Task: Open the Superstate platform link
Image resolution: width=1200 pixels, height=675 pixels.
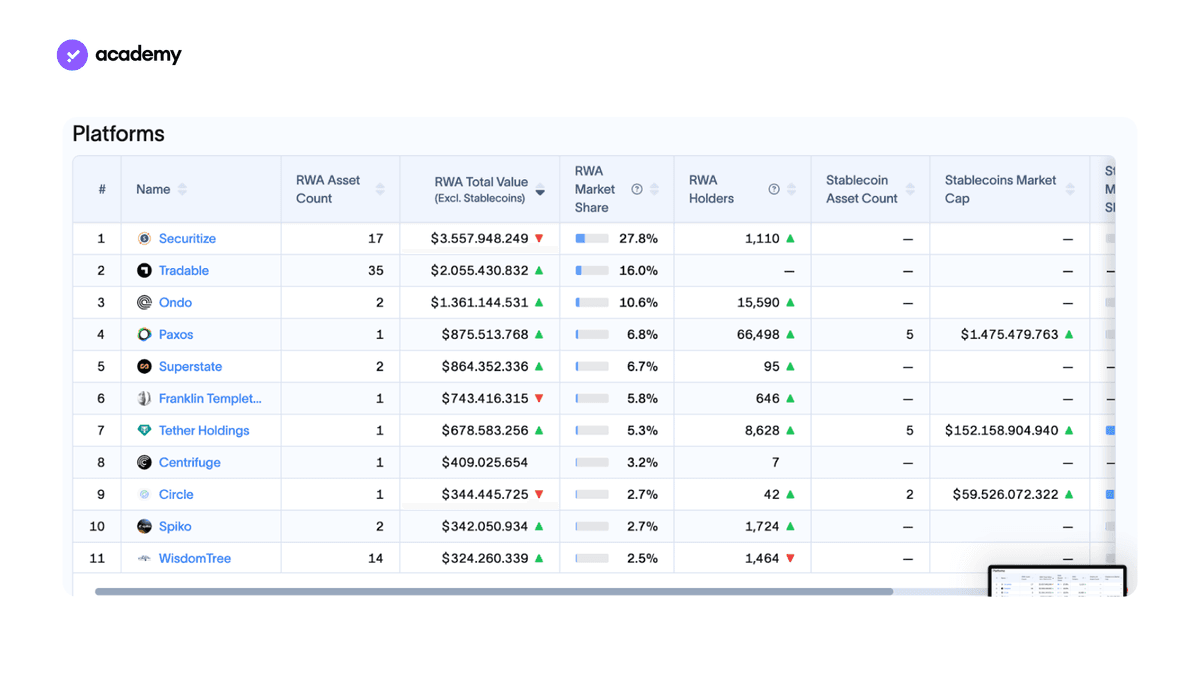Action: (x=191, y=366)
